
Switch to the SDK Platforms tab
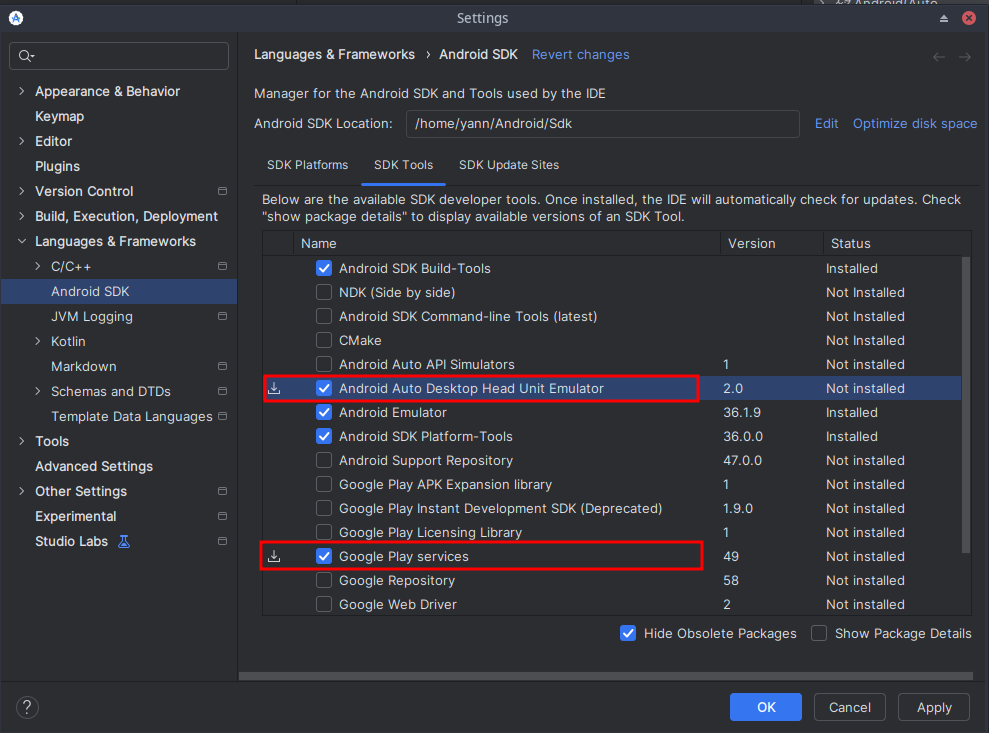(307, 165)
